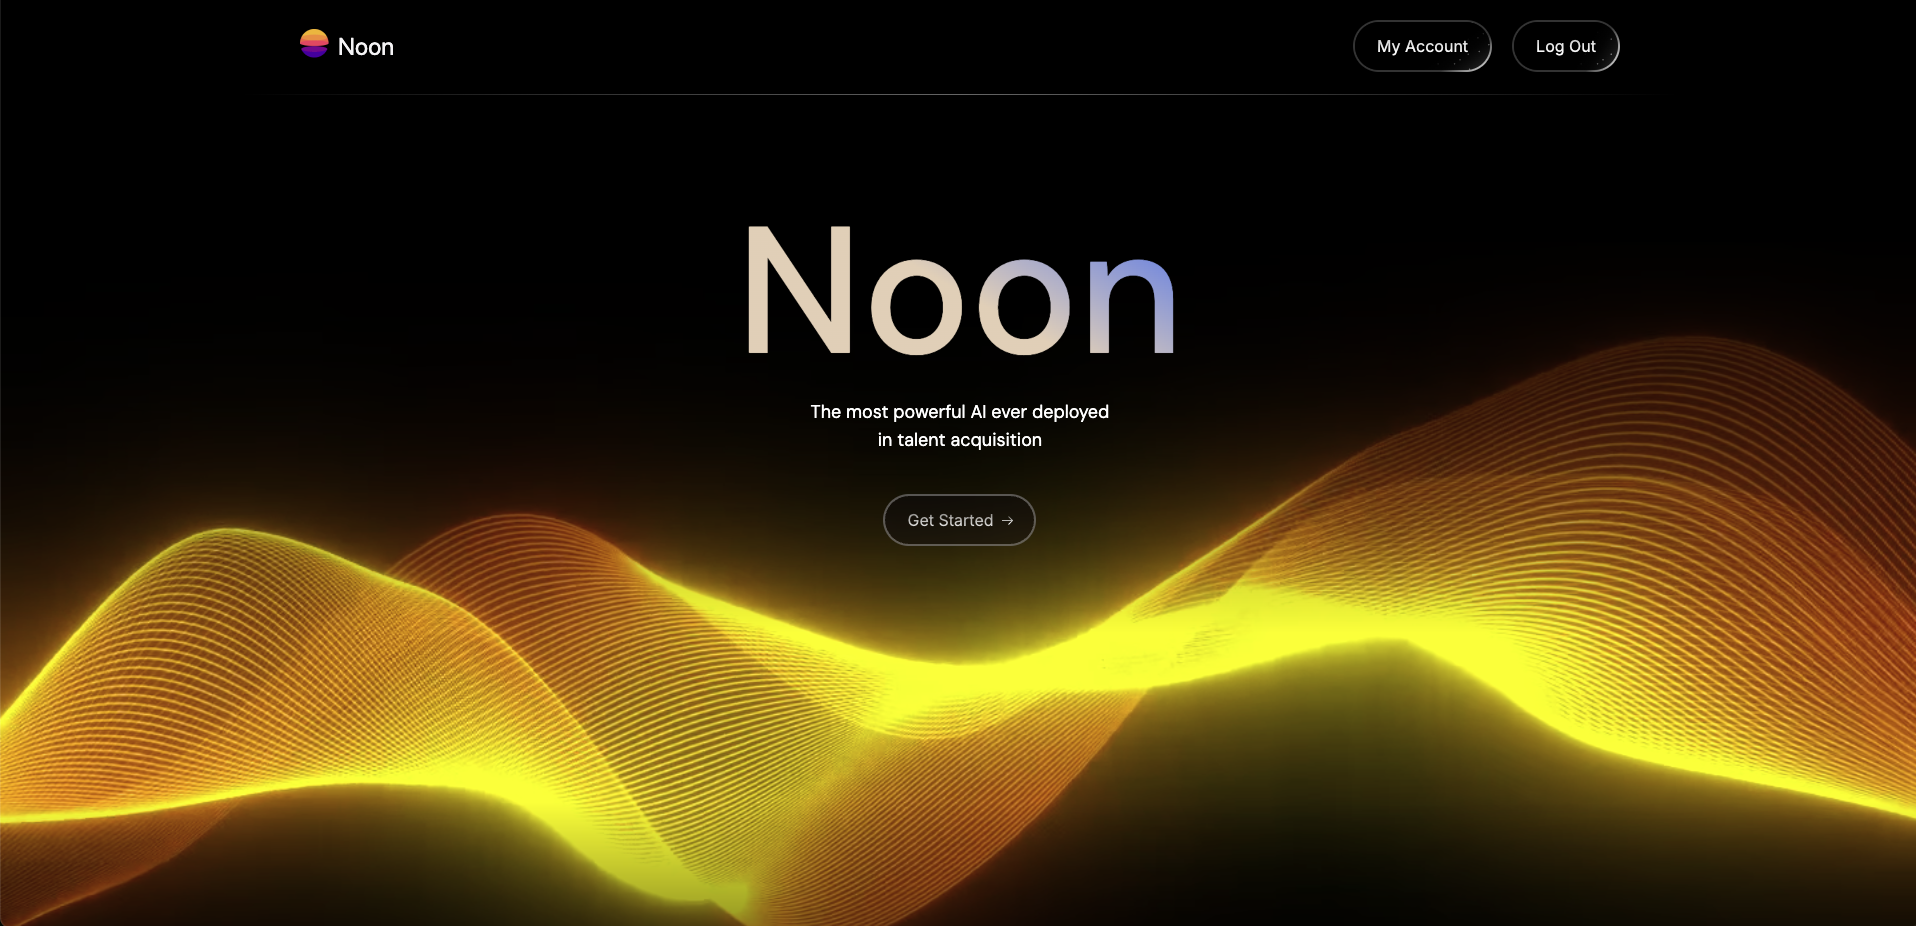Click the capital N in hero title
The image size is (1916, 926).
(800, 291)
